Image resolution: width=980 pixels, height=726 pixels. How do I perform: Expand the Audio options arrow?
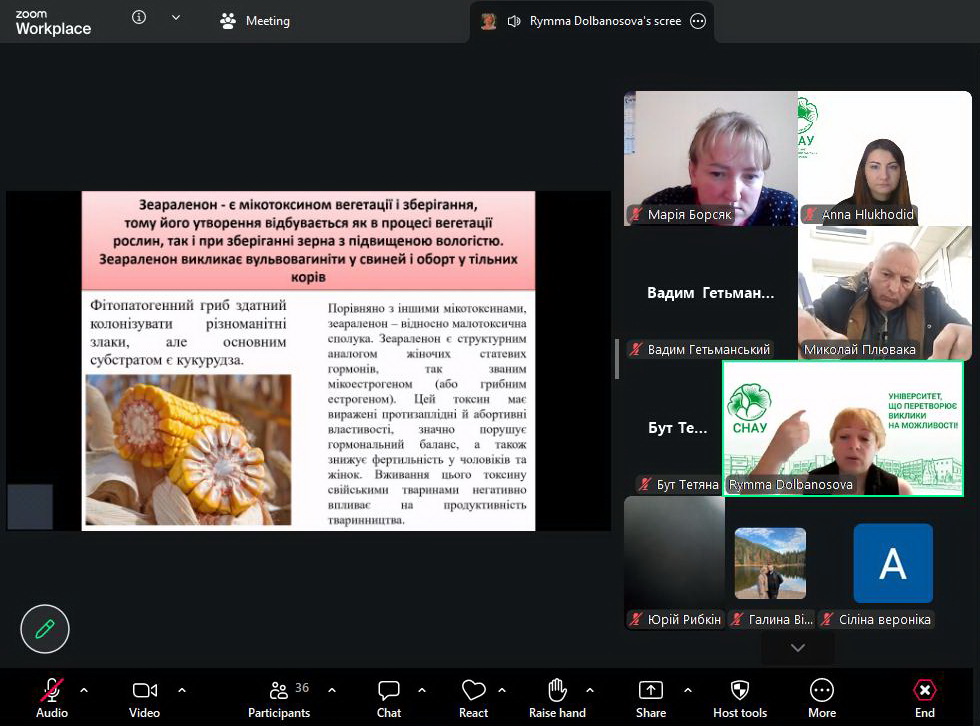[x=84, y=690]
